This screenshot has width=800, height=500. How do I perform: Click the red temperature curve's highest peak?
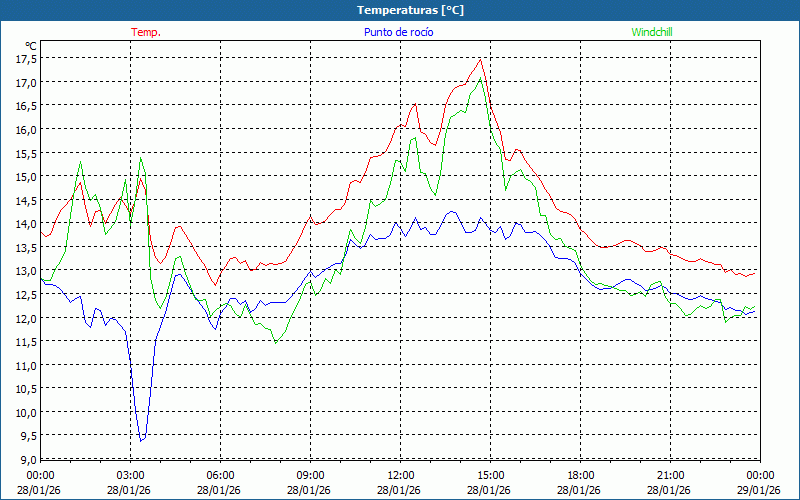(480, 59)
